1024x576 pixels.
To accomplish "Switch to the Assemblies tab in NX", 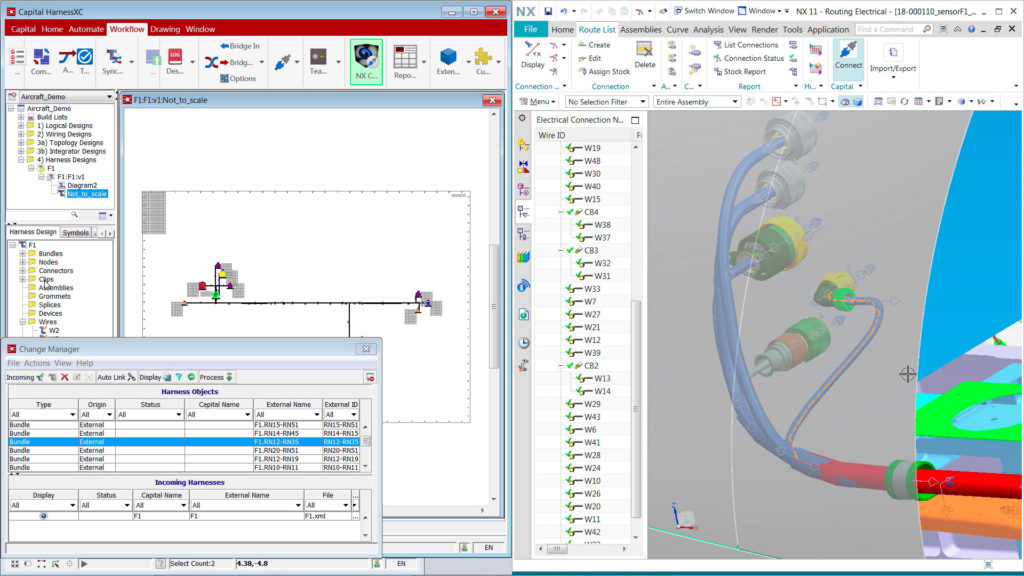I will tap(641, 29).
